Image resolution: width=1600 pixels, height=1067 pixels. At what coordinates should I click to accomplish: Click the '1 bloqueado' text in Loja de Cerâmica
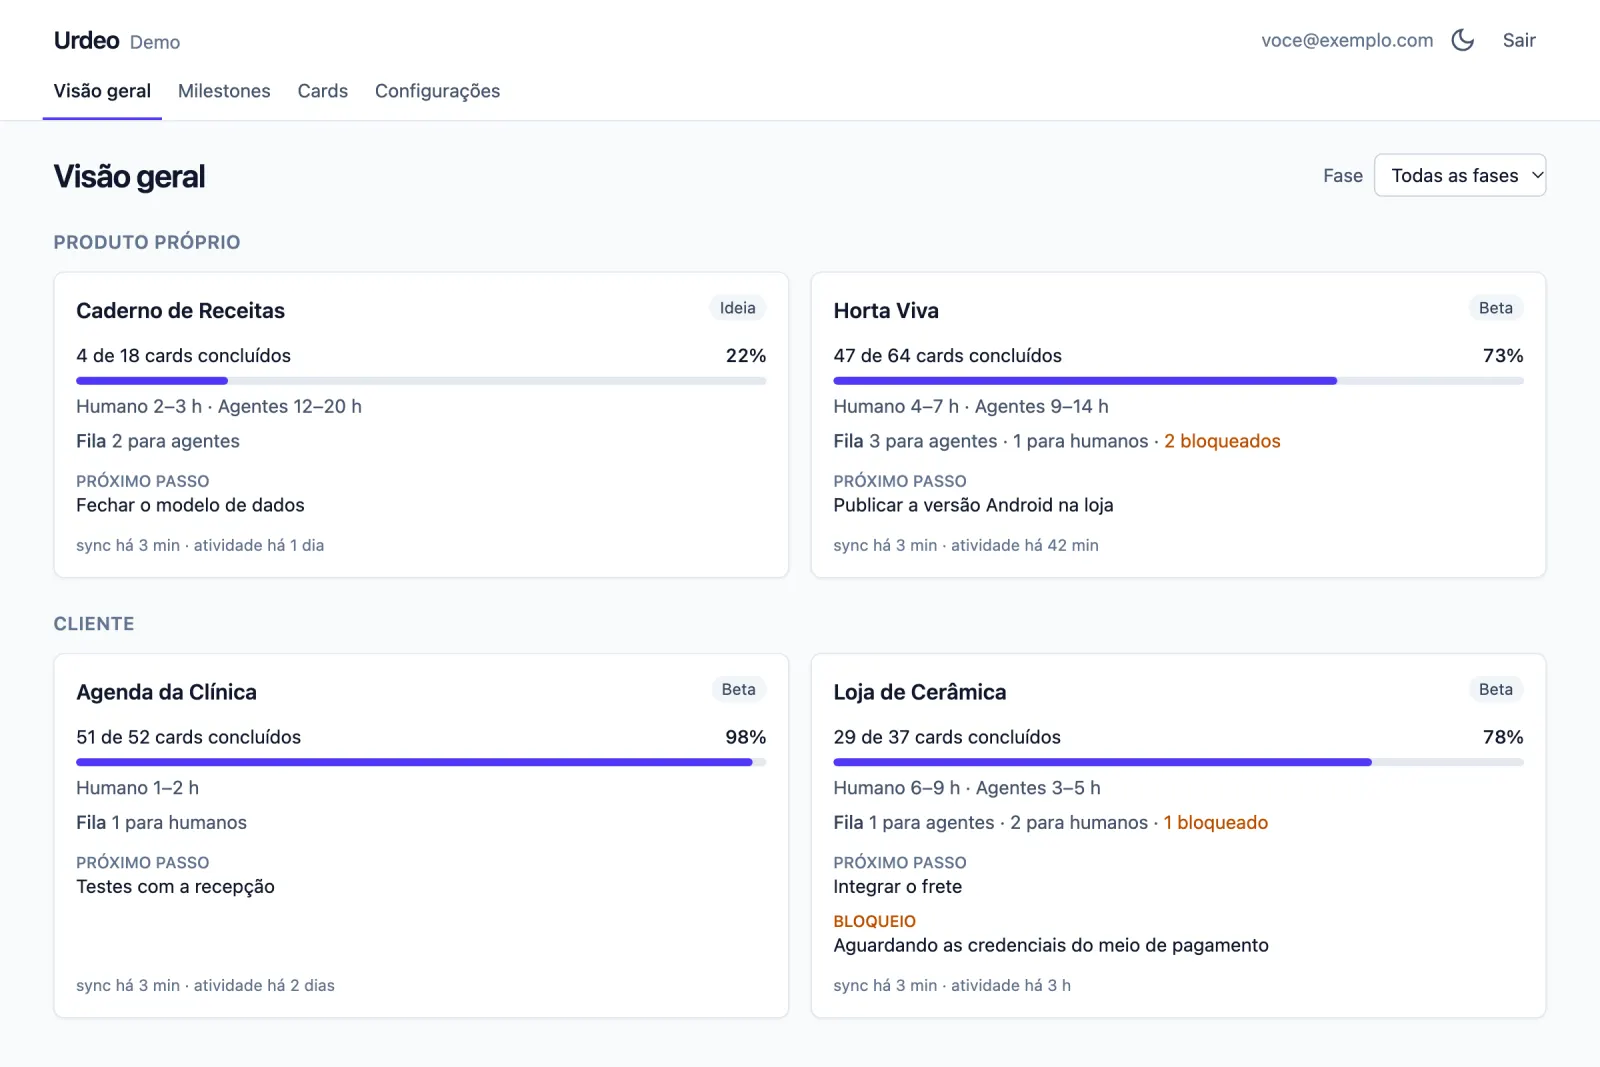1216,822
